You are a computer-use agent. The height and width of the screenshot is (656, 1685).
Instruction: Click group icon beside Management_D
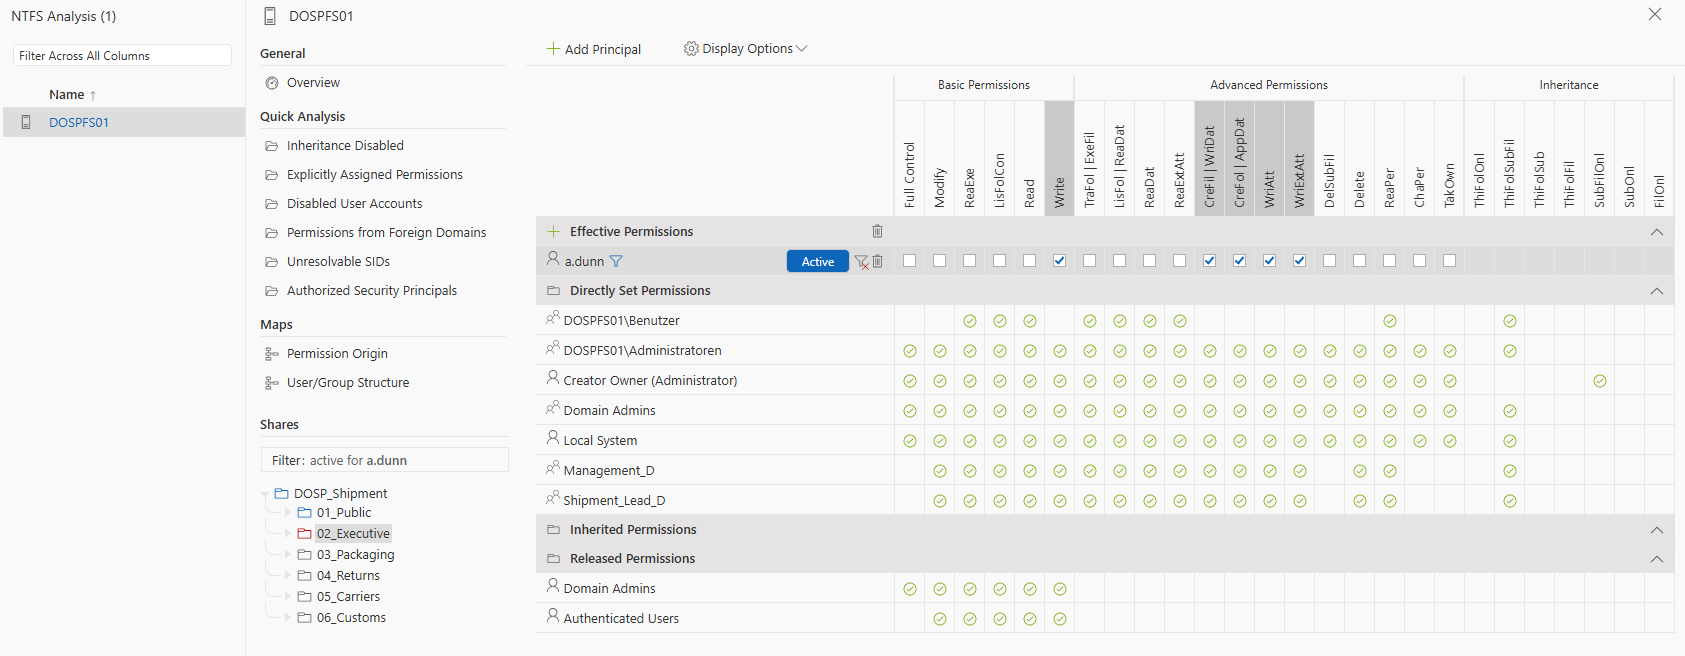click(553, 469)
